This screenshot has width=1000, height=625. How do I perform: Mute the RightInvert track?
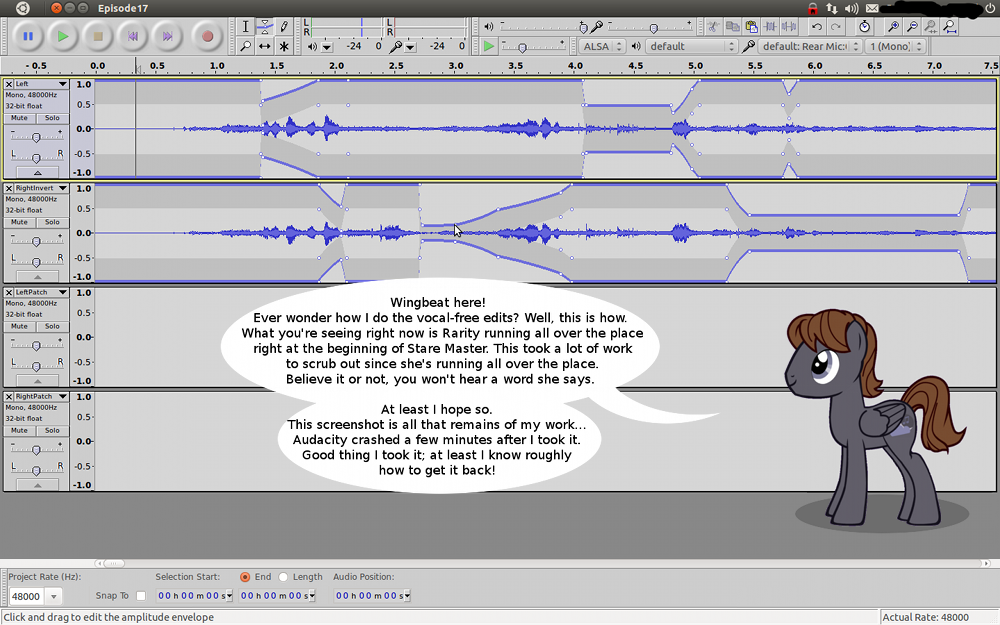tap(19, 222)
